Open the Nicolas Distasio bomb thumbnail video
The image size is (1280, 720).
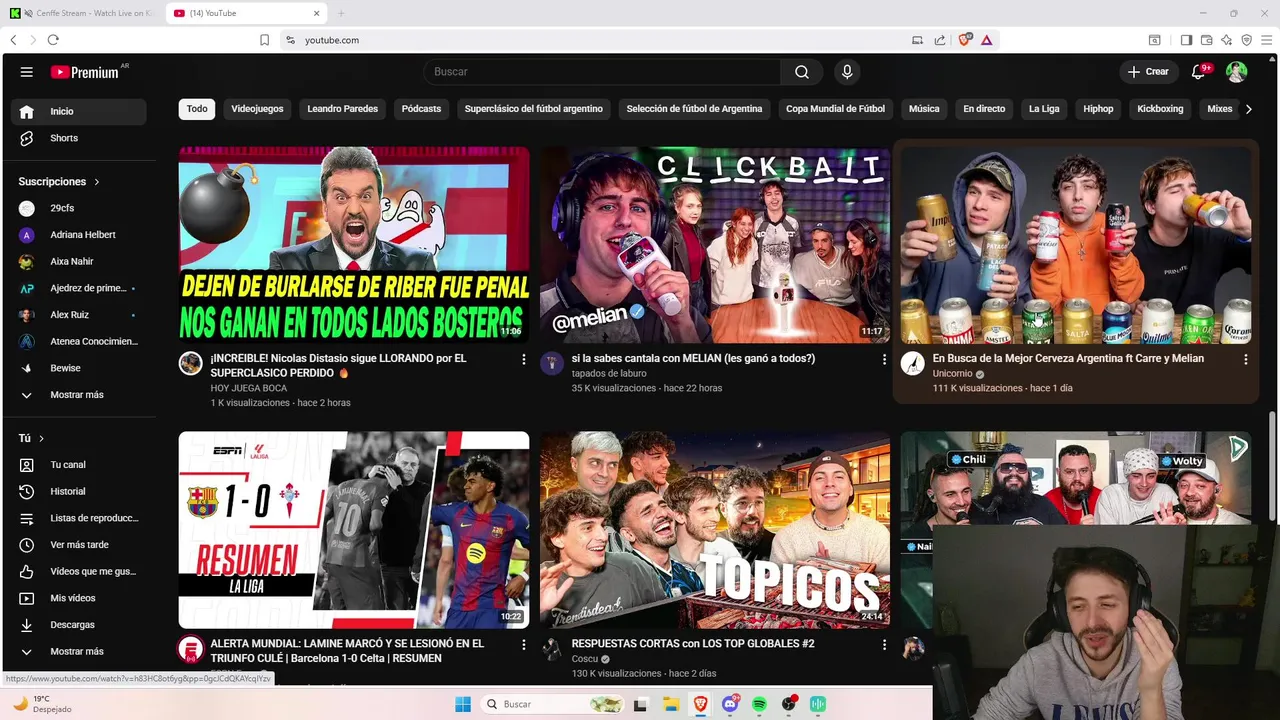pyautogui.click(x=354, y=245)
